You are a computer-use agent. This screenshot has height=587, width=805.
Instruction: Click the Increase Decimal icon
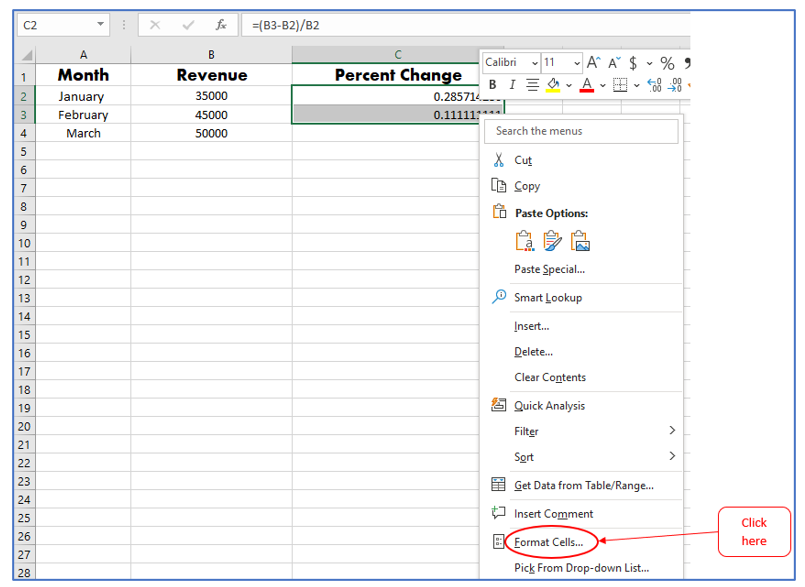(x=654, y=85)
